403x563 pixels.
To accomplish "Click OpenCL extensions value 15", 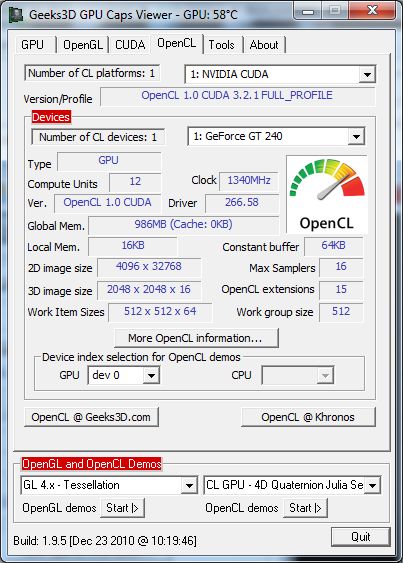I will coord(341,290).
